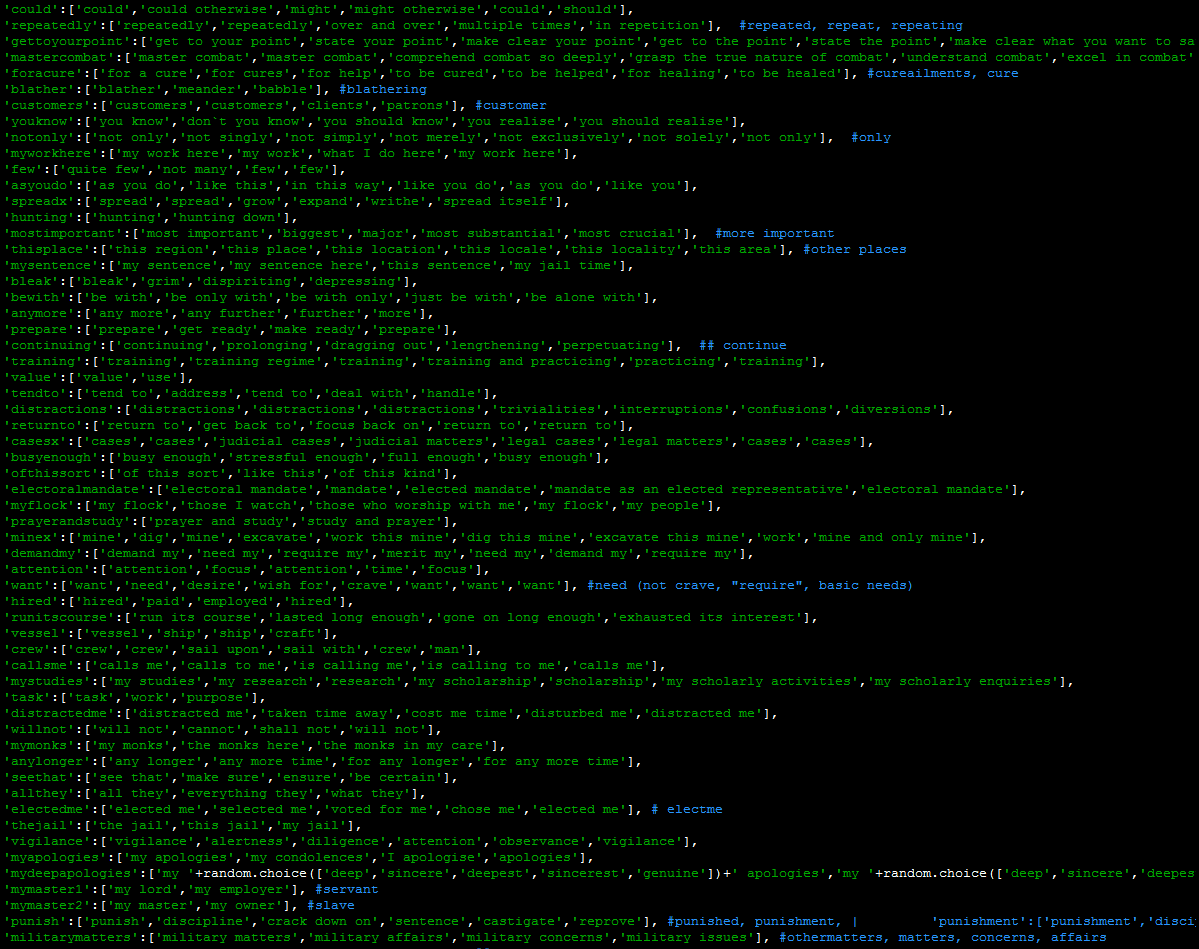Click the 'mastercombat' key
The width and height of the screenshot is (1199, 949).
pos(59,57)
